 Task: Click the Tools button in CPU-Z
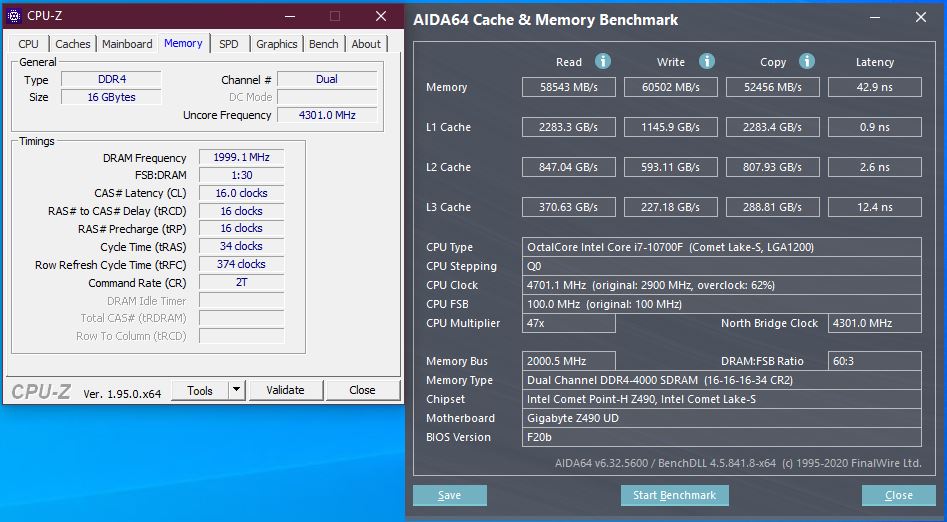200,390
